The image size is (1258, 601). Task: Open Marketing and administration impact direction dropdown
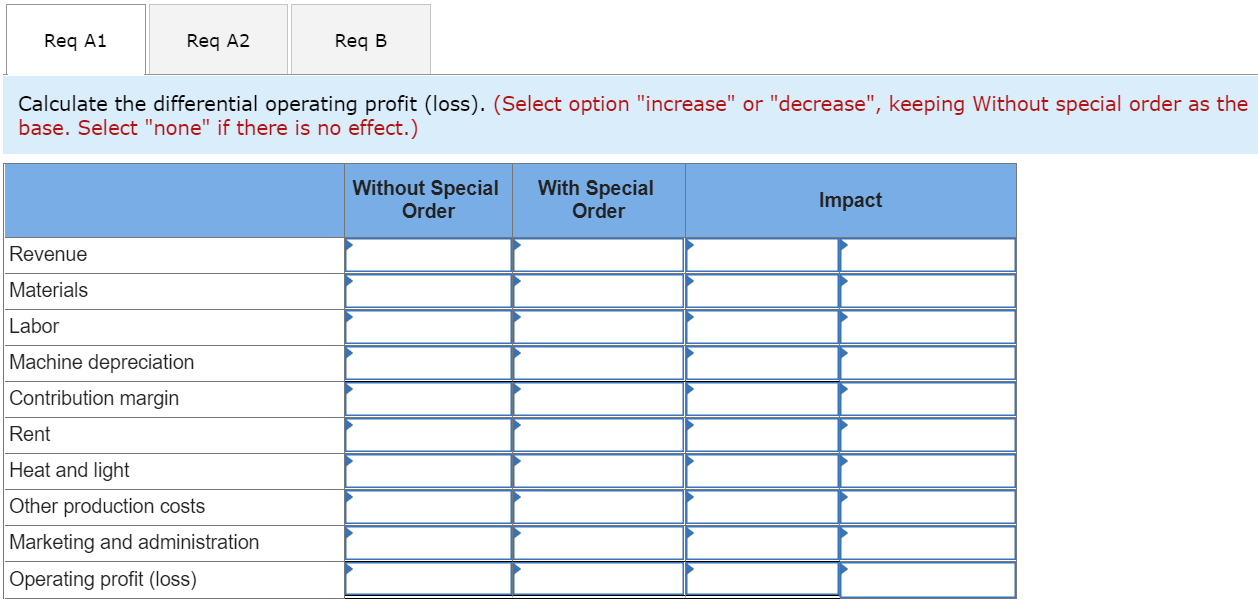pyautogui.click(x=928, y=543)
